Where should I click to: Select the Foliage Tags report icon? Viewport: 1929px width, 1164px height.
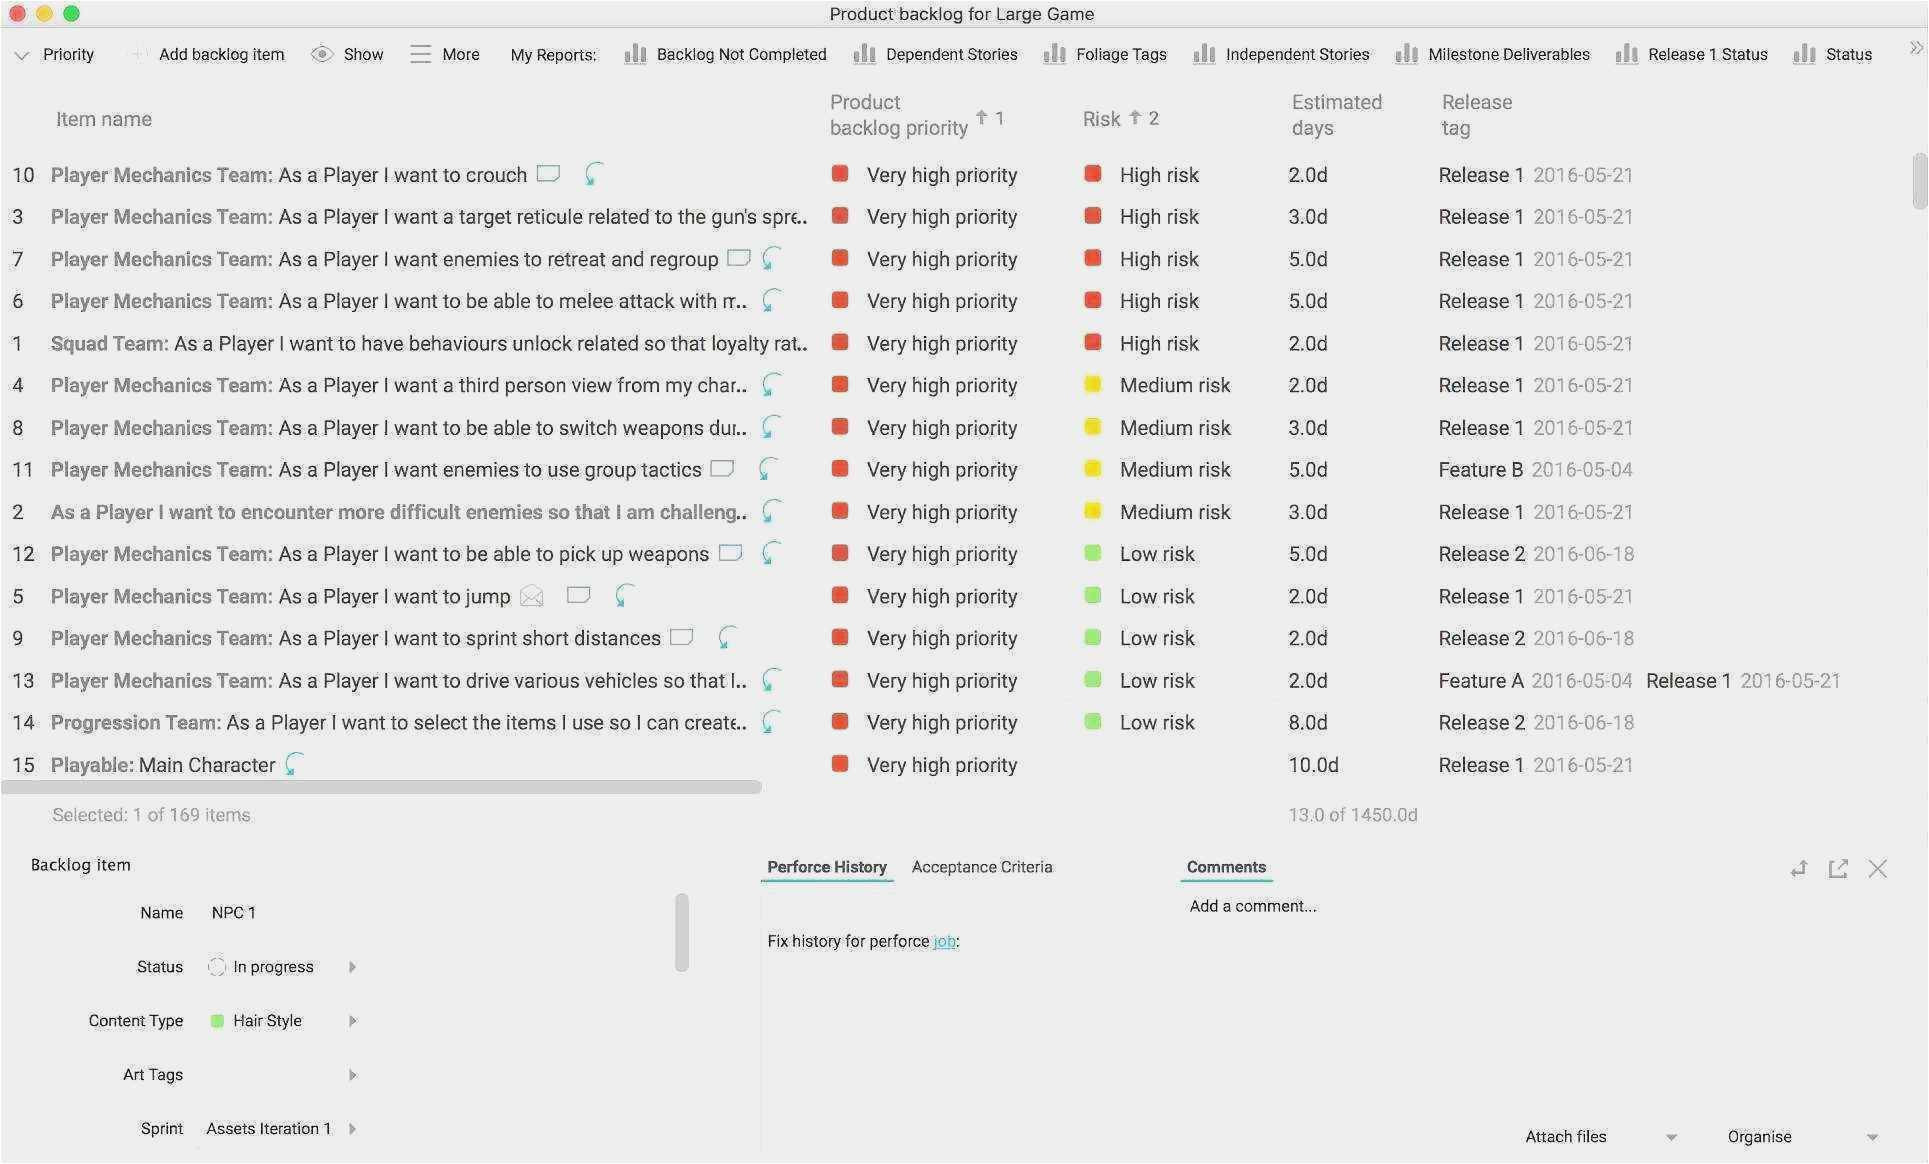[x=1053, y=52]
